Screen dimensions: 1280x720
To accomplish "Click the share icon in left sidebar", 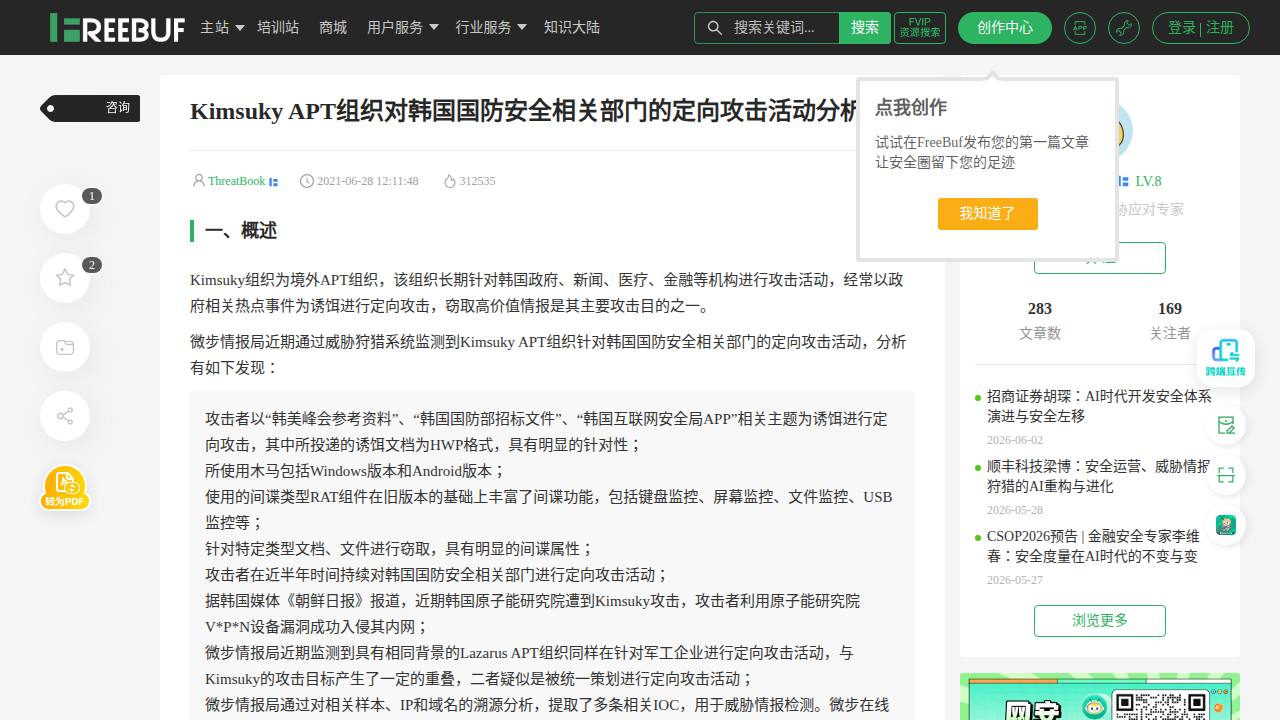I will (x=65, y=416).
